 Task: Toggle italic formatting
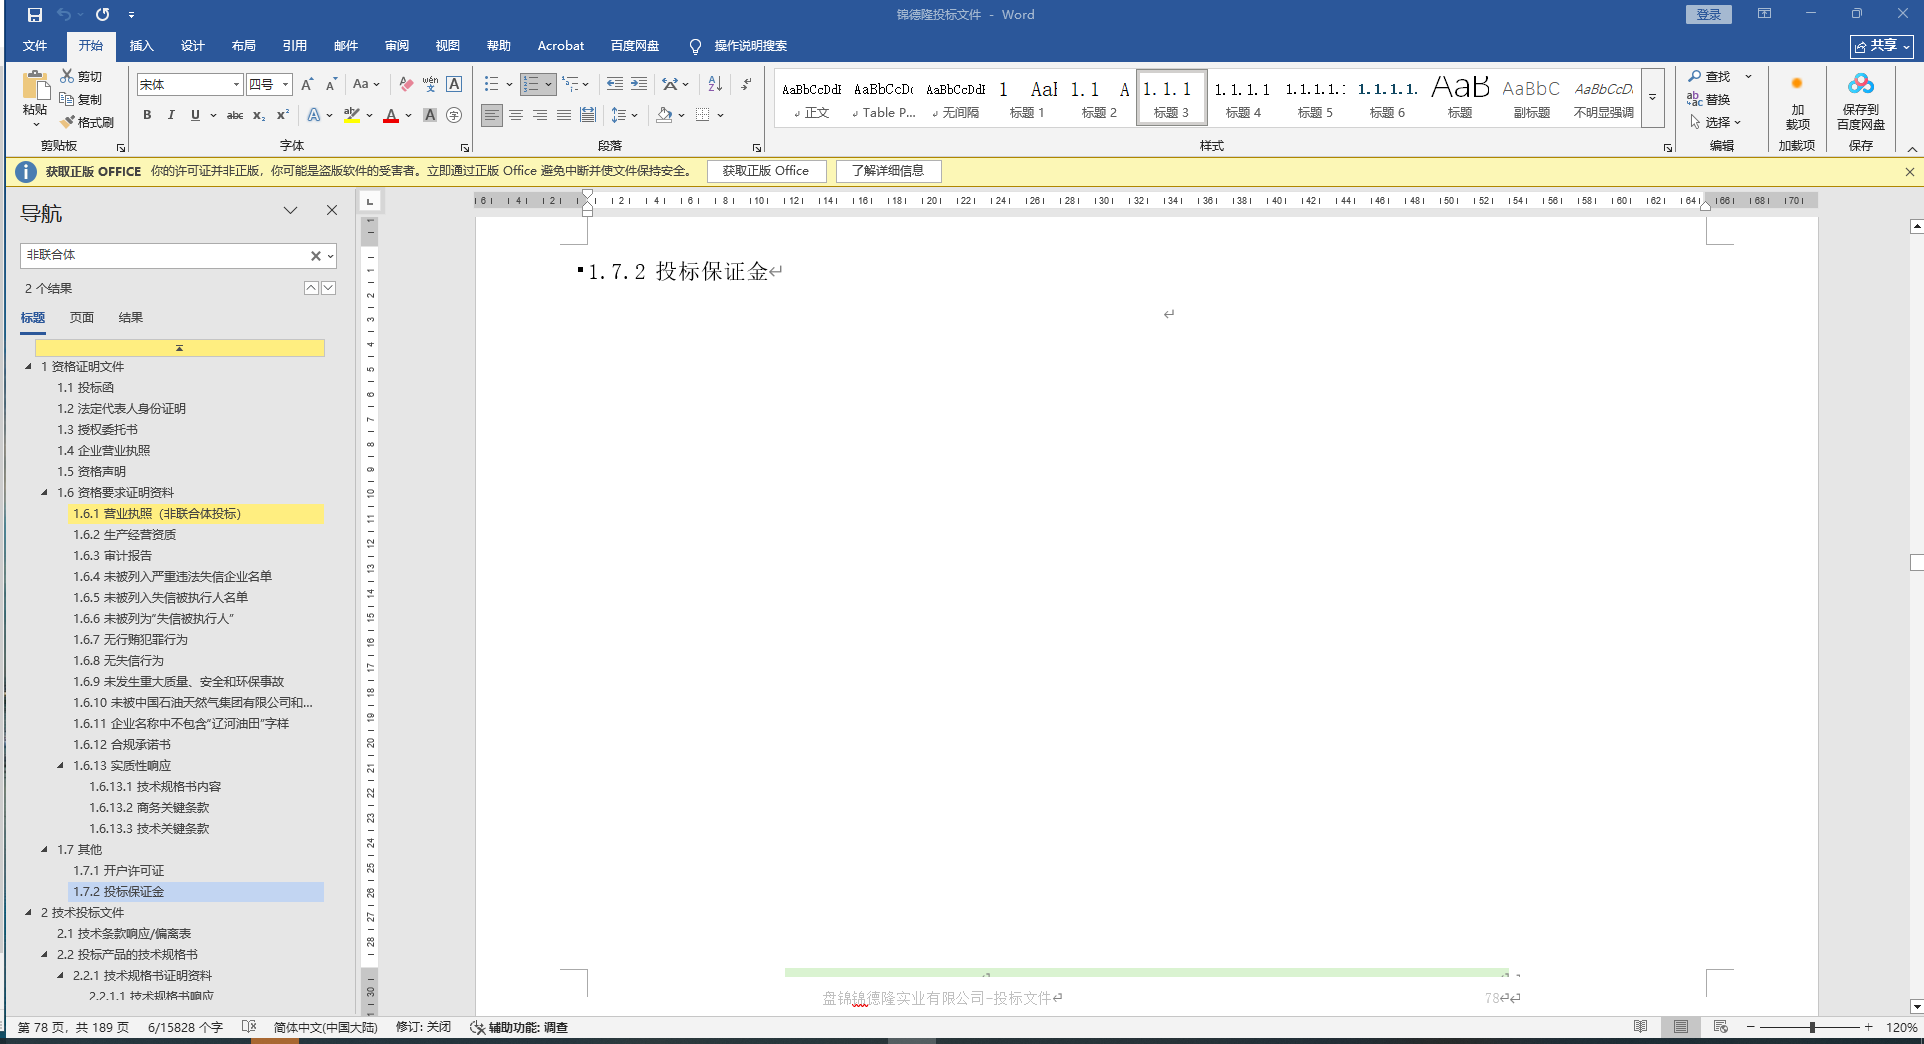pyautogui.click(x=171, y=115)
